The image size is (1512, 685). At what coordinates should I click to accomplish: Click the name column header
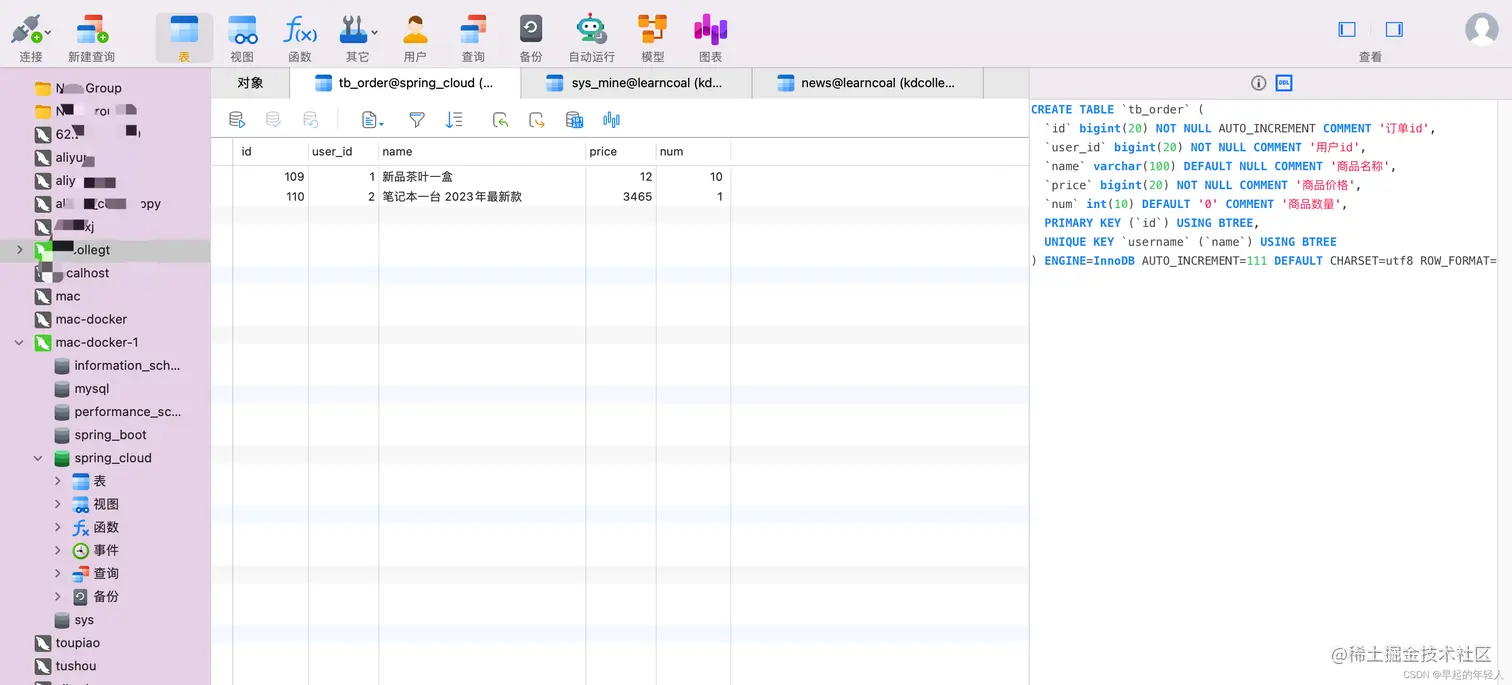tap(482, 152)
